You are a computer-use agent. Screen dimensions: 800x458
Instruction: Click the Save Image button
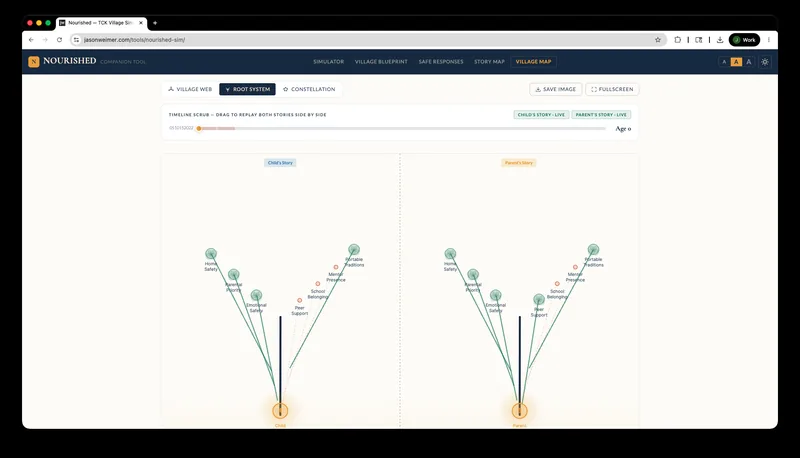556,89
